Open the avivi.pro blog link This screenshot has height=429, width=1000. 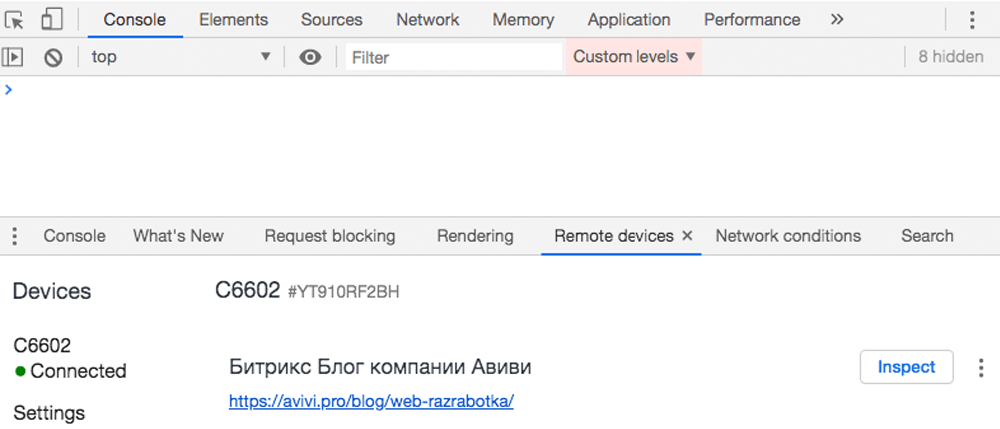point(371,402)
